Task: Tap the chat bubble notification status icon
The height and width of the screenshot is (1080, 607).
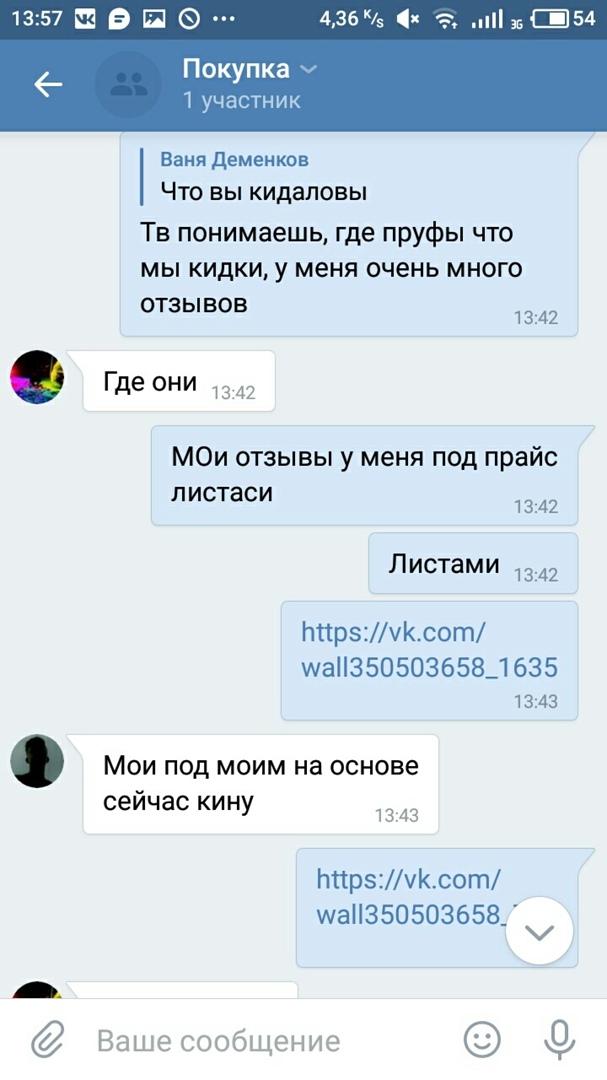Action: coord(120,19)
